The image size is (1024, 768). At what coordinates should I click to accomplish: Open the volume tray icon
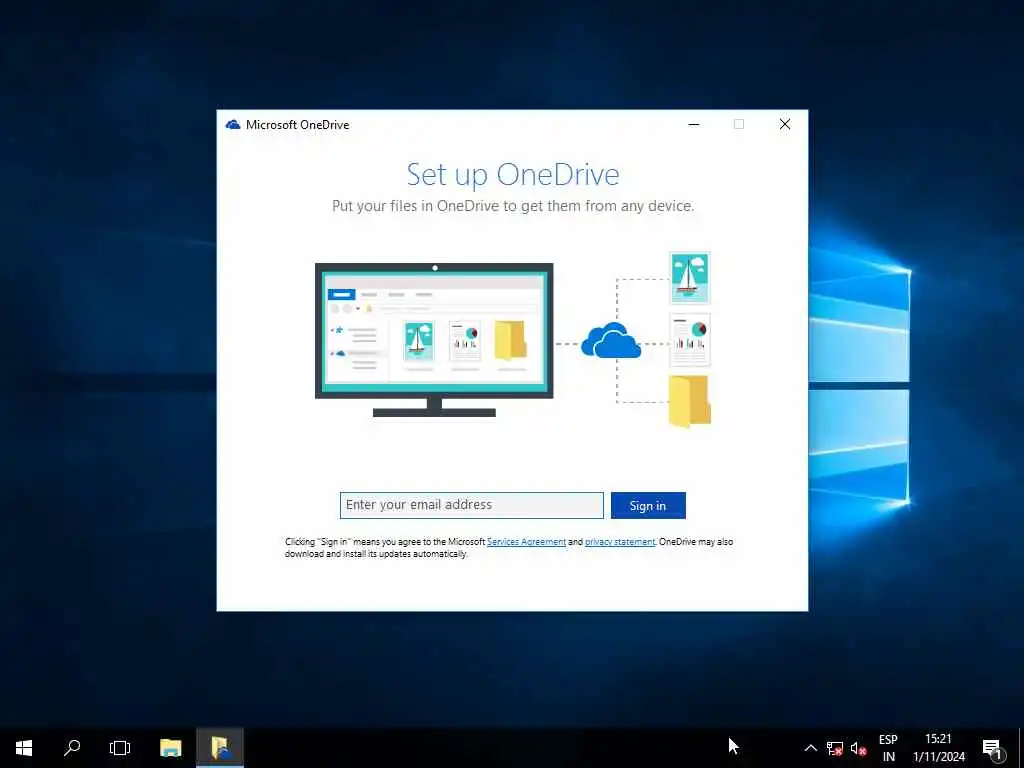click(858, 748)
